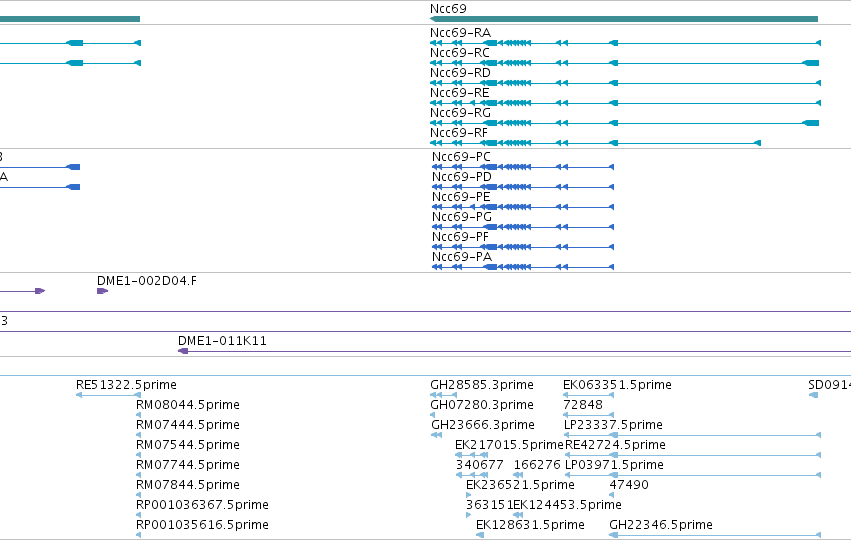Select the EK124453.5prime EST label
Screen dimensions: 851x540
pyautogui.click(x=567, y=505)
